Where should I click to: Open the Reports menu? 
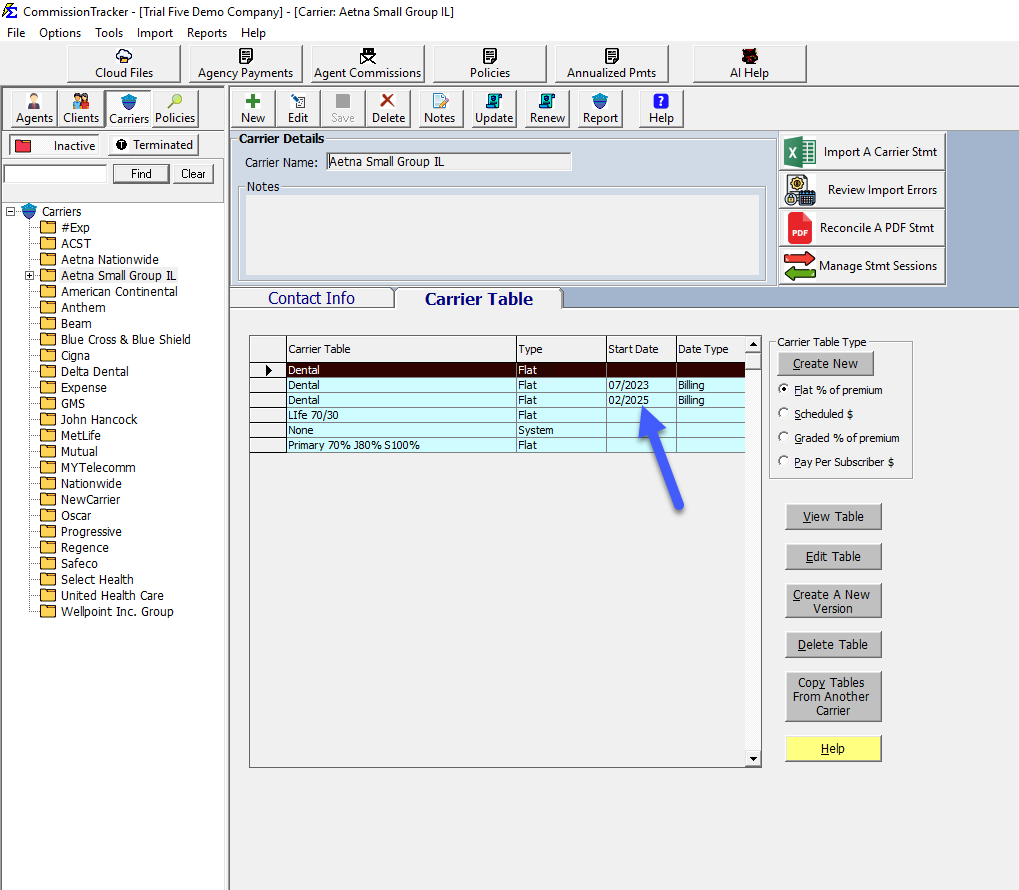coord(206,32)
